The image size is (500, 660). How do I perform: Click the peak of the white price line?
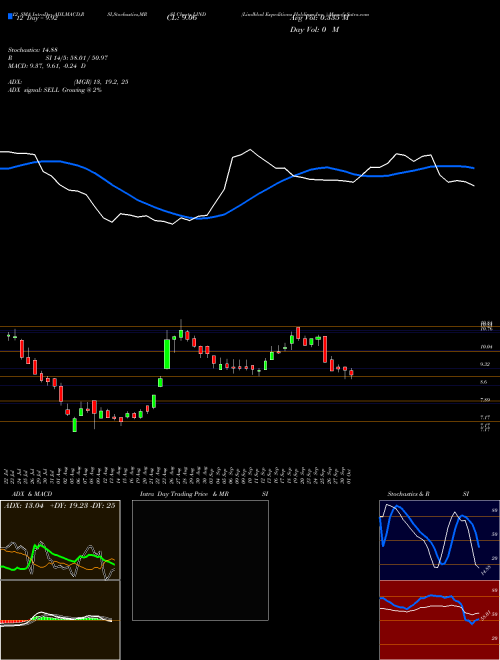(x=250, y=150)
